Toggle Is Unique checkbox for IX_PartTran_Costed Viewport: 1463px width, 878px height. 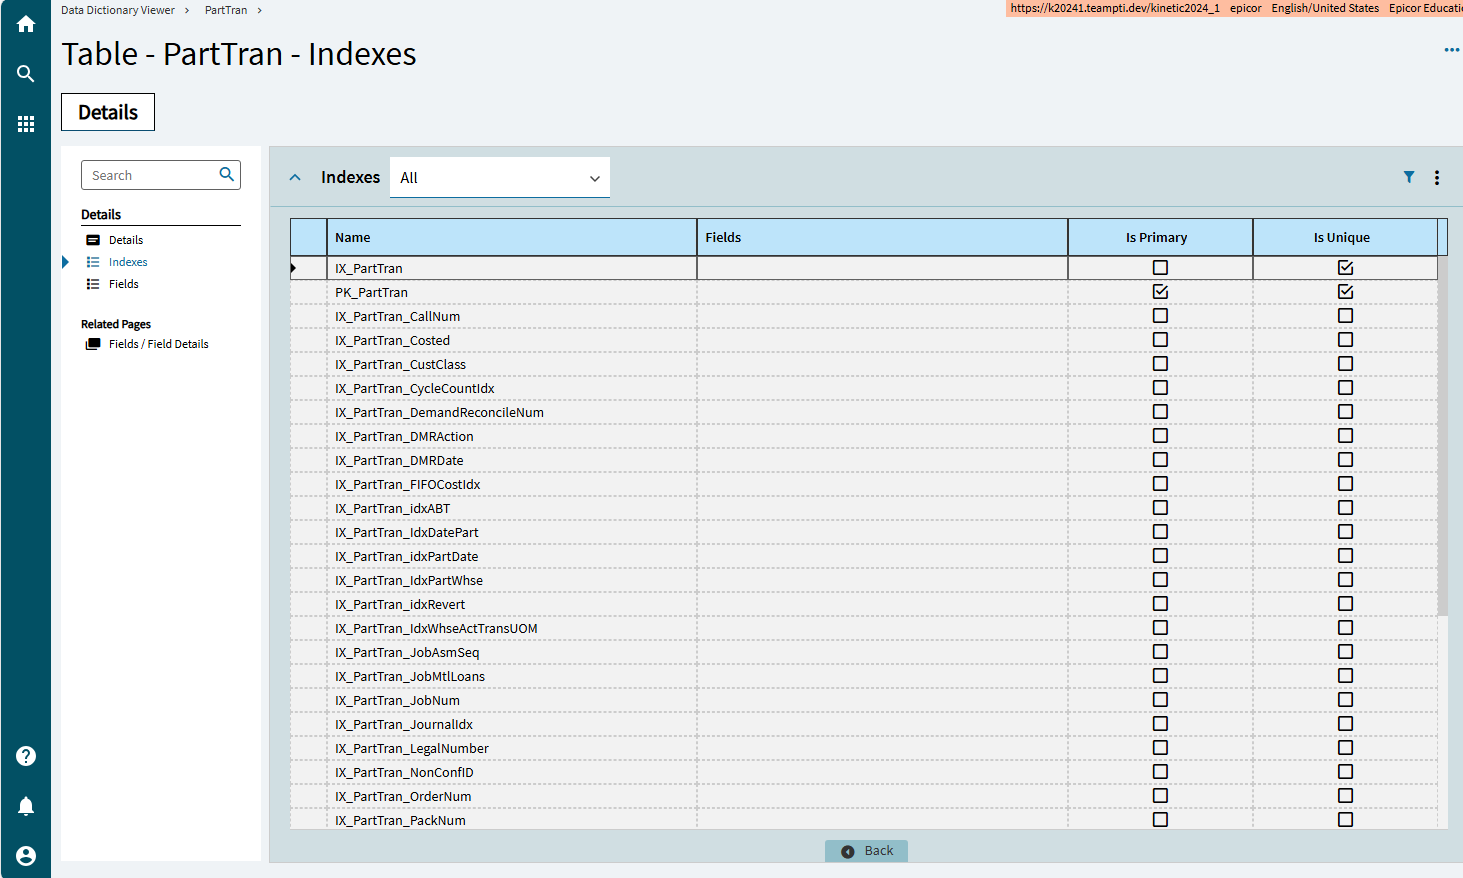pos(1346,340)
